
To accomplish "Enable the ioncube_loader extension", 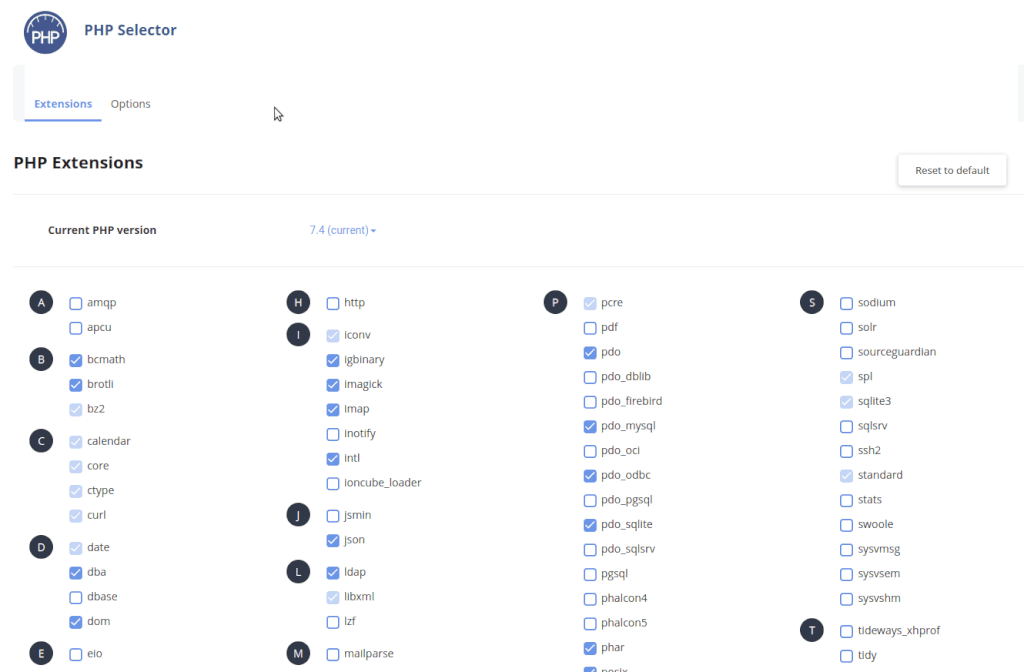I will [x=332, y=482].
